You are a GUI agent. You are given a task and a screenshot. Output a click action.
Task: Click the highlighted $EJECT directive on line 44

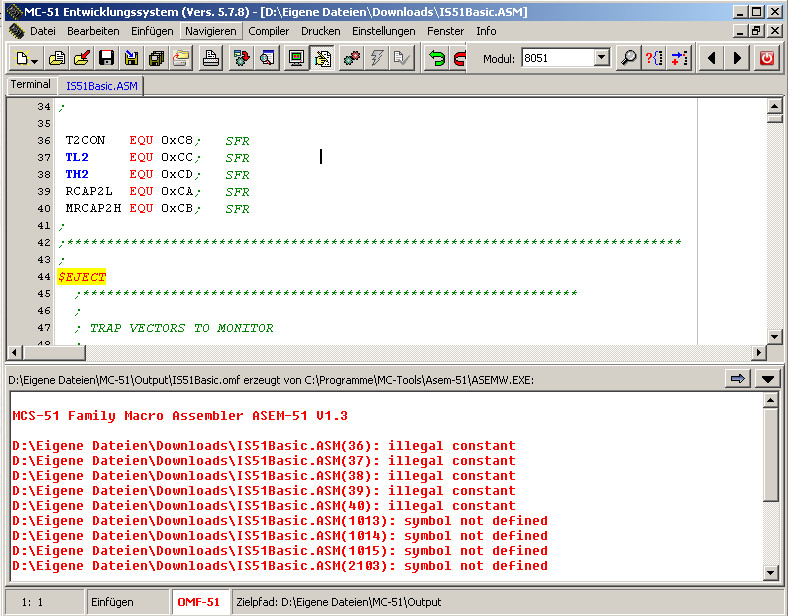pos(81,277)
